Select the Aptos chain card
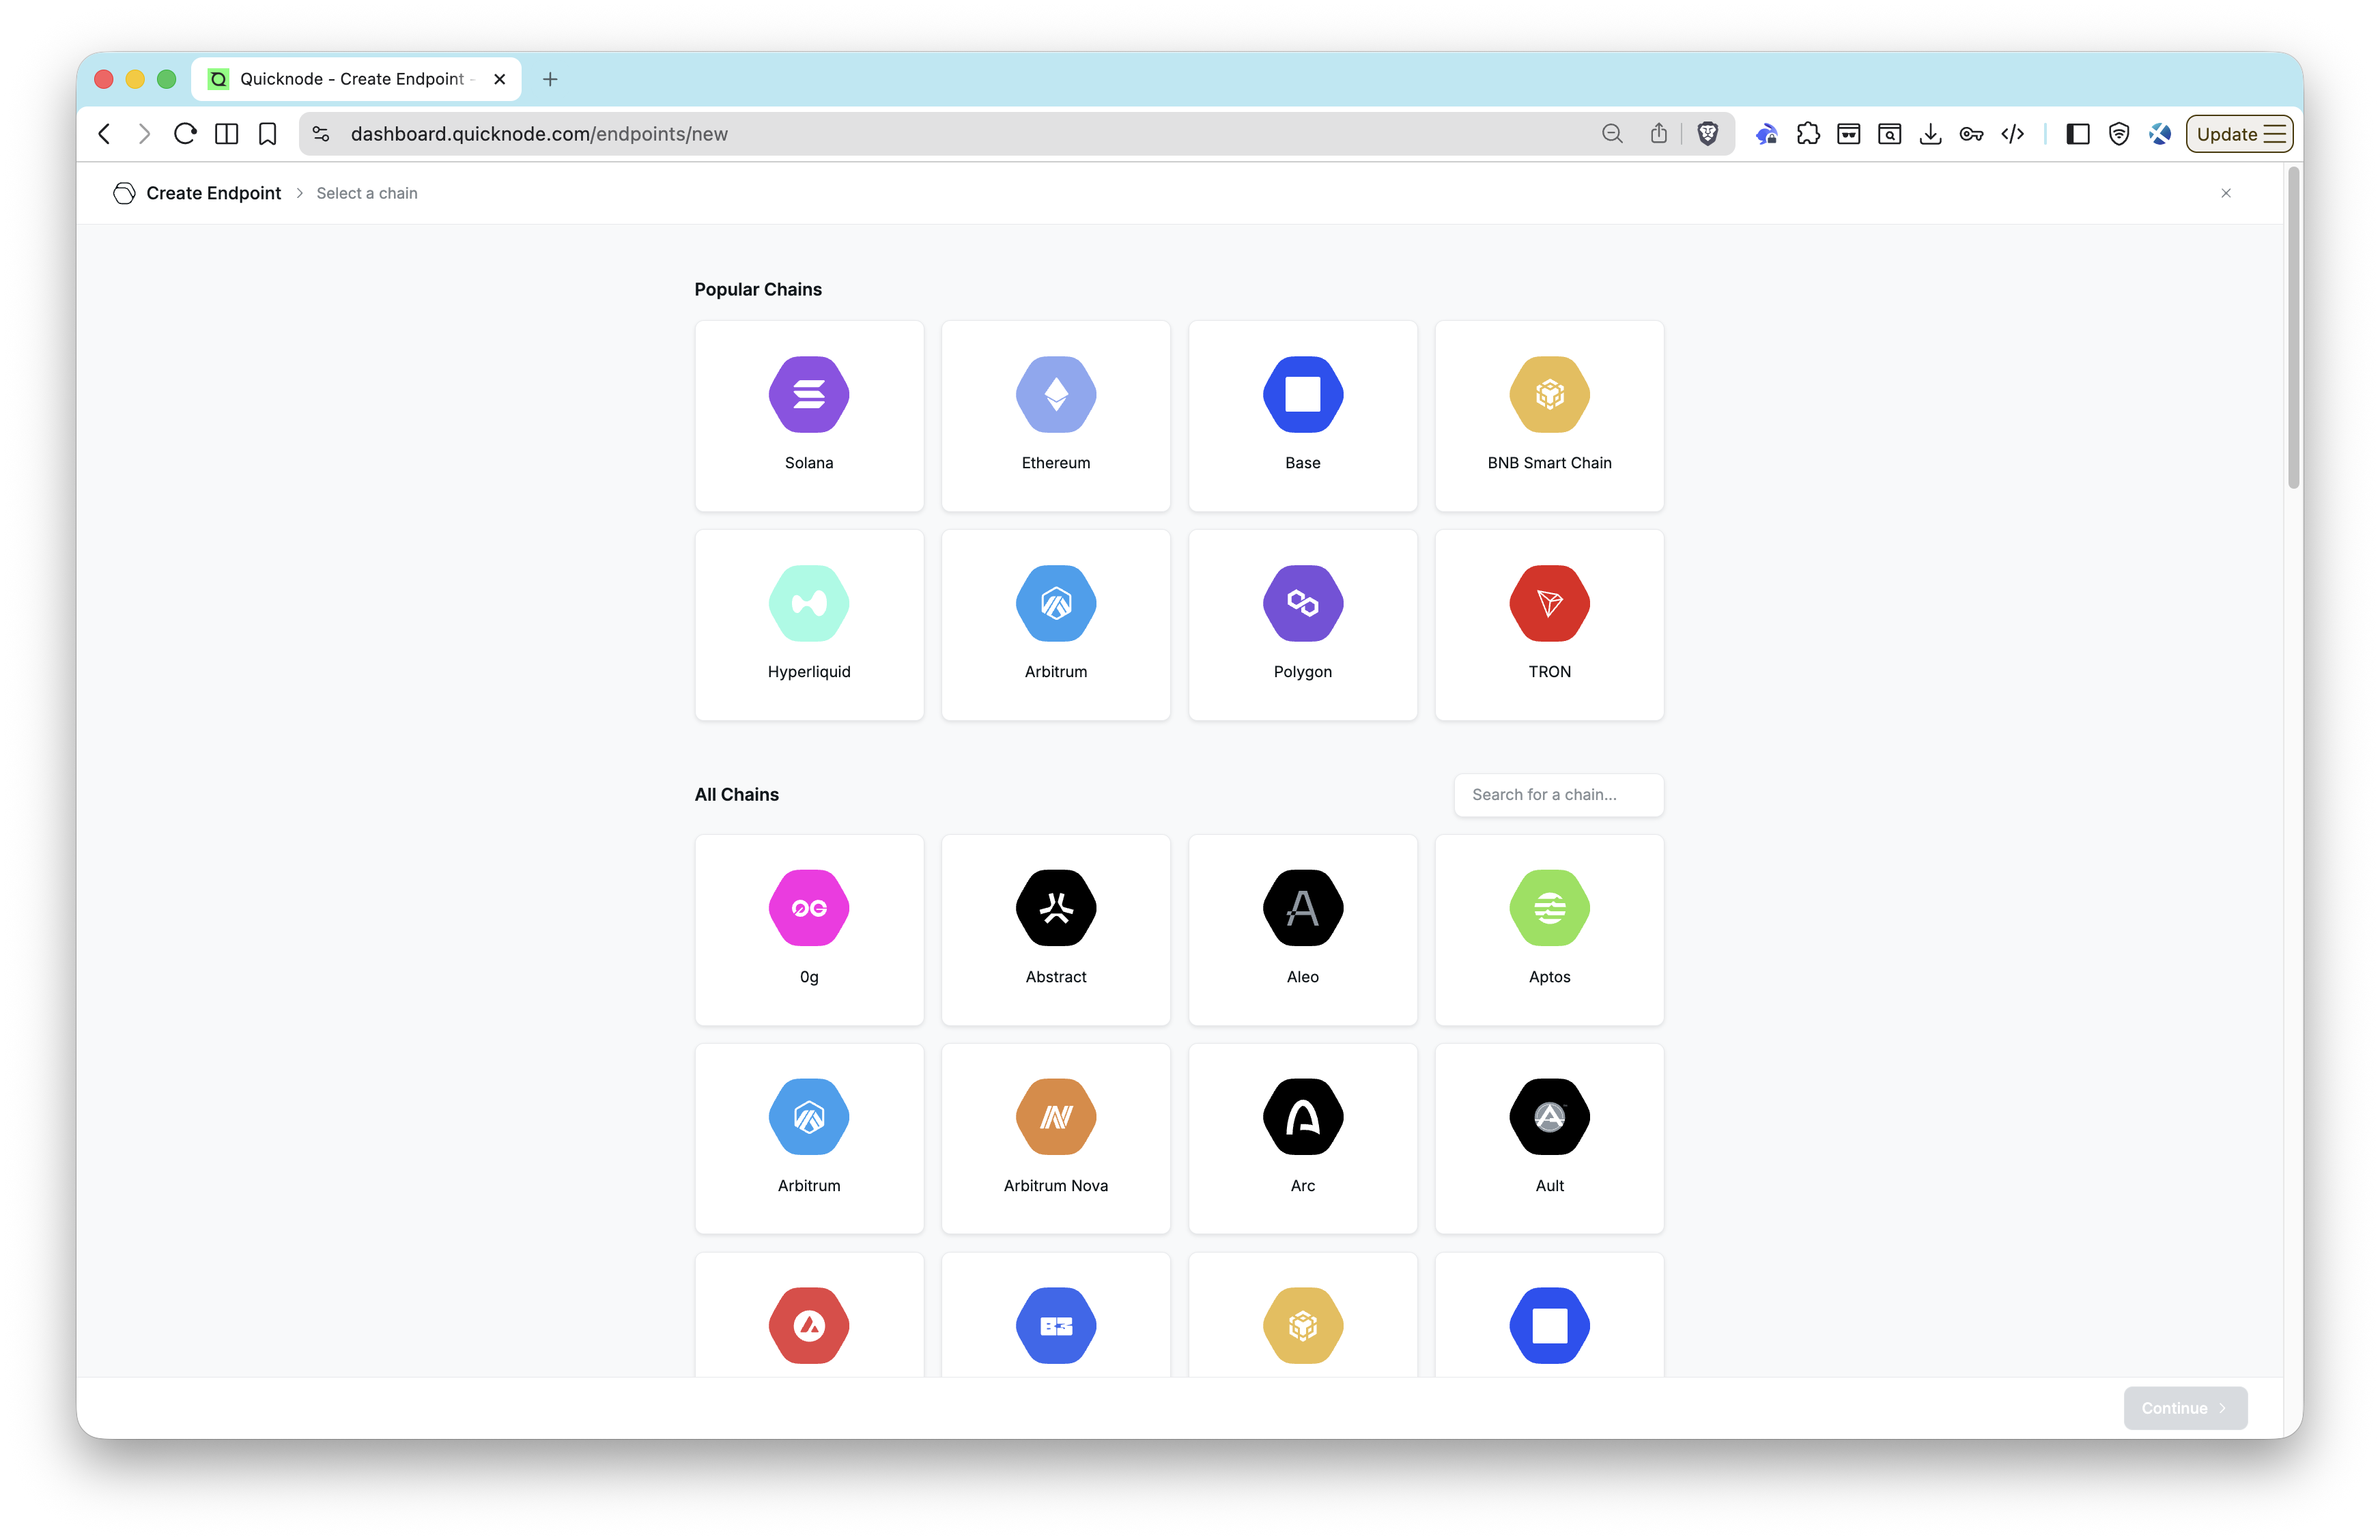The width and height of the screenshot is (2380, 1540). point(1549,929)
